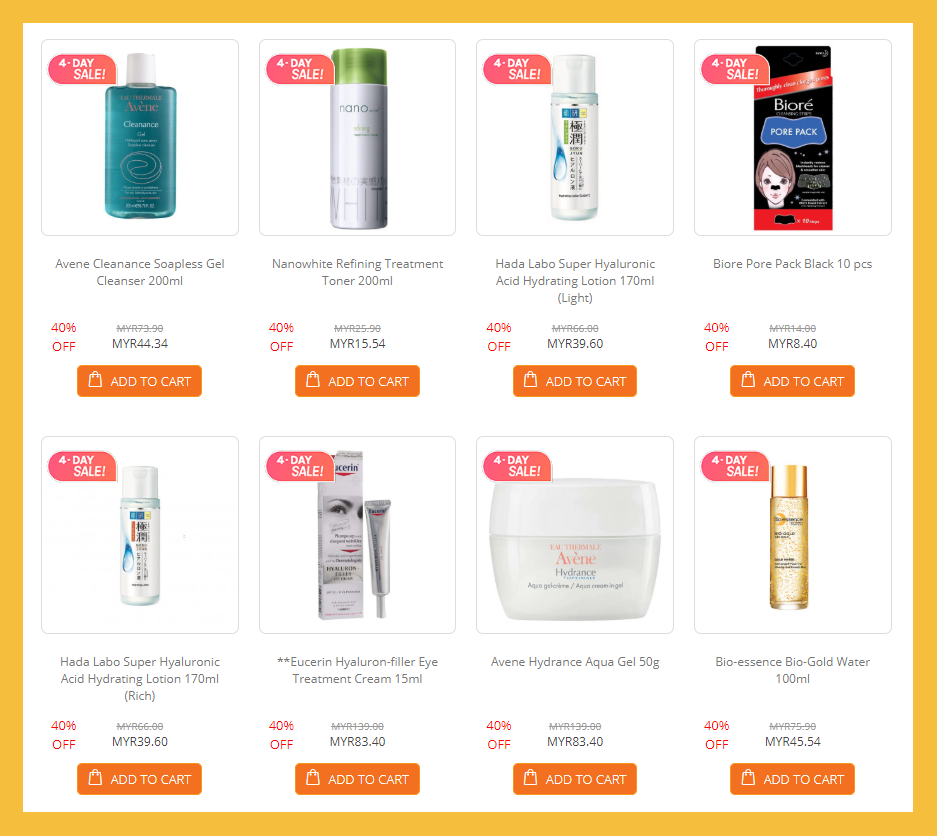
Task: Add Avene Hydrance Aqua Gel to cart
Action: click(575, 779)
